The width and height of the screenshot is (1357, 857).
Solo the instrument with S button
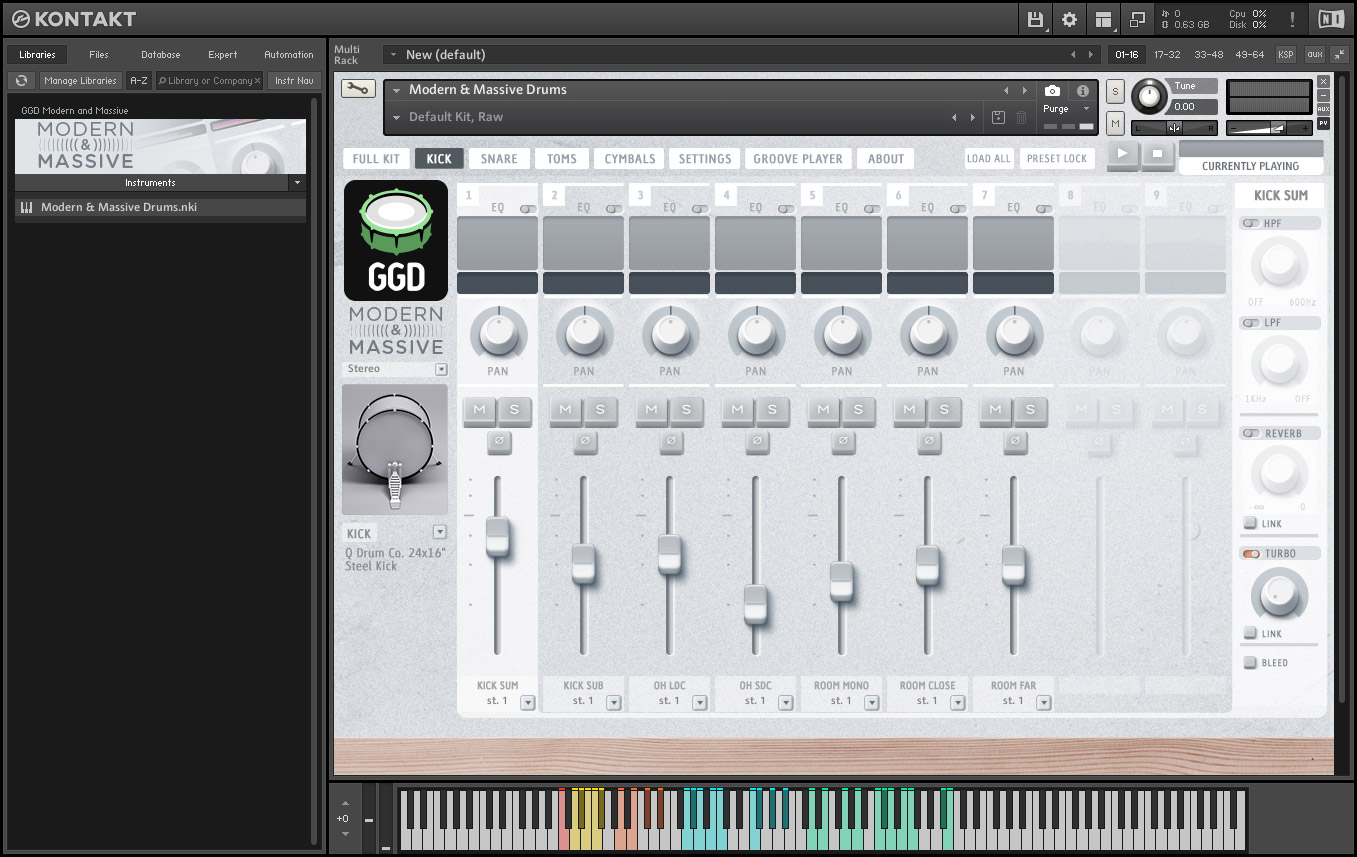1116,91
